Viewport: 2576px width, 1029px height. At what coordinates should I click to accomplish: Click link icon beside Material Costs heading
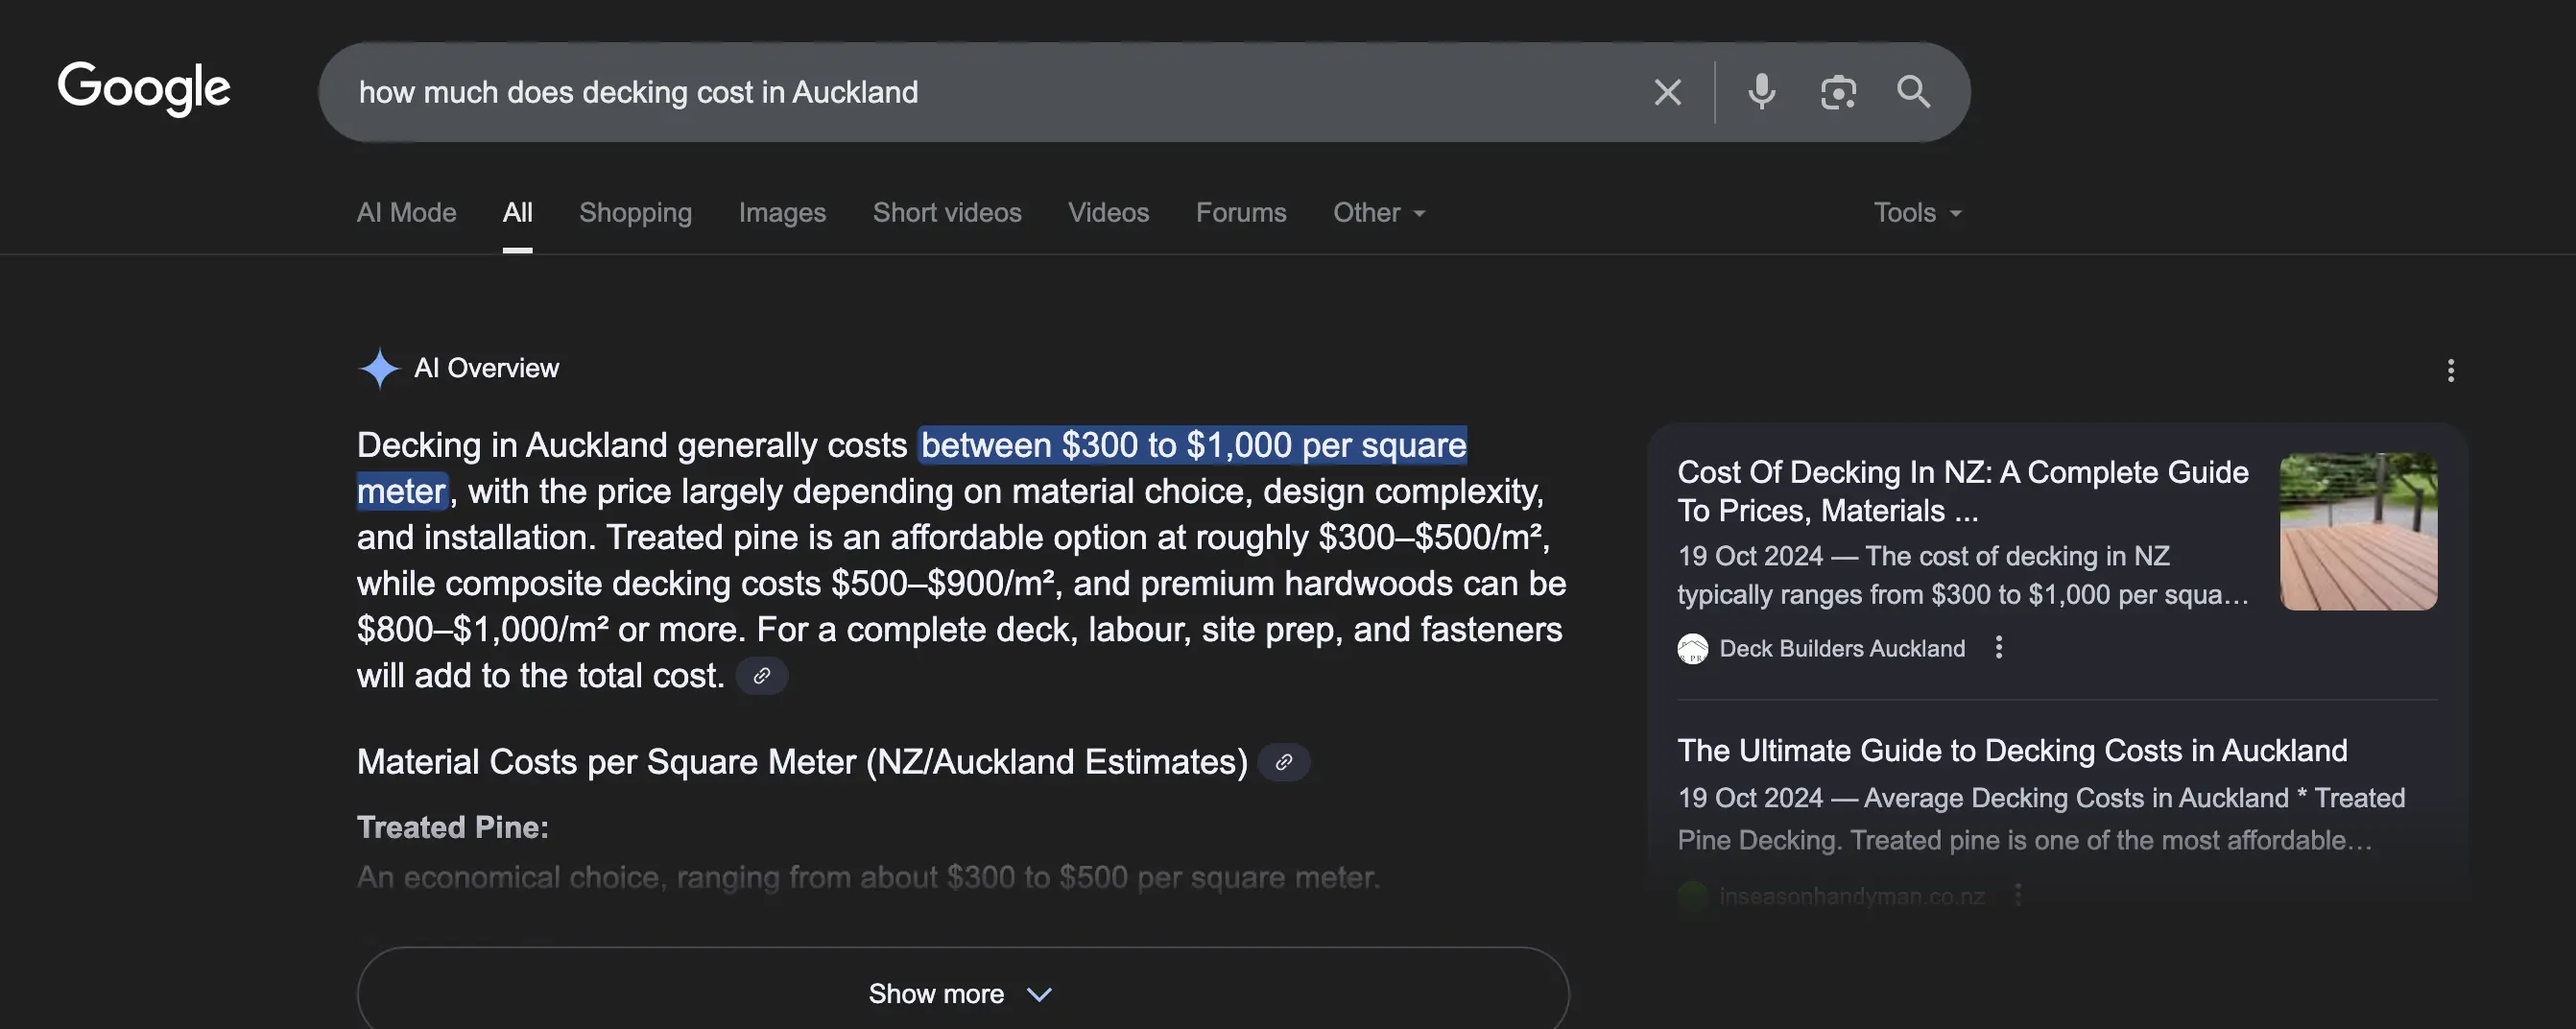tap(1284, 762)
